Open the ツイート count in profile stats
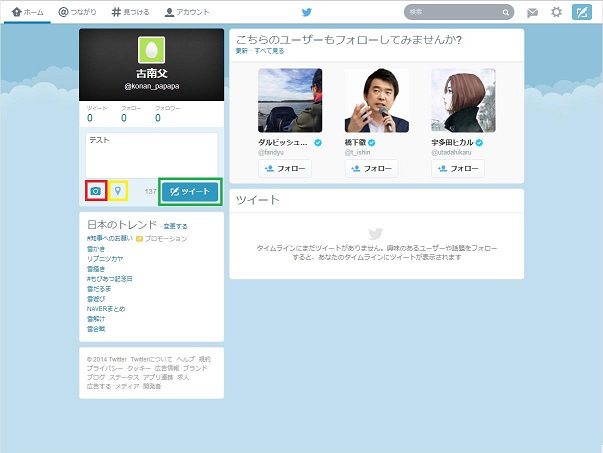This screenshot has width=603, height=453. 97,114
